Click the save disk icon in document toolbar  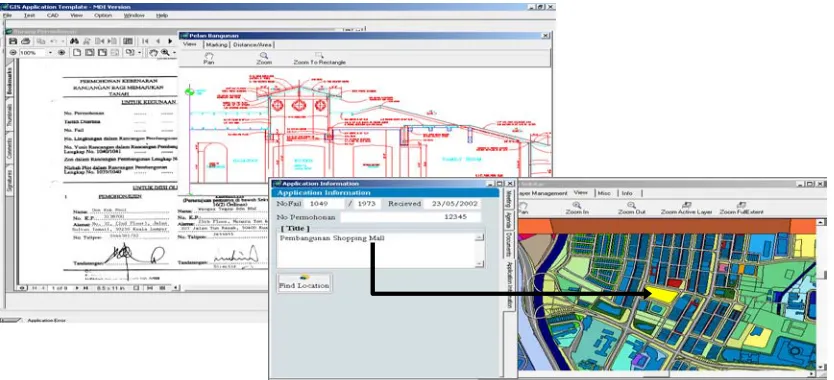13,41
